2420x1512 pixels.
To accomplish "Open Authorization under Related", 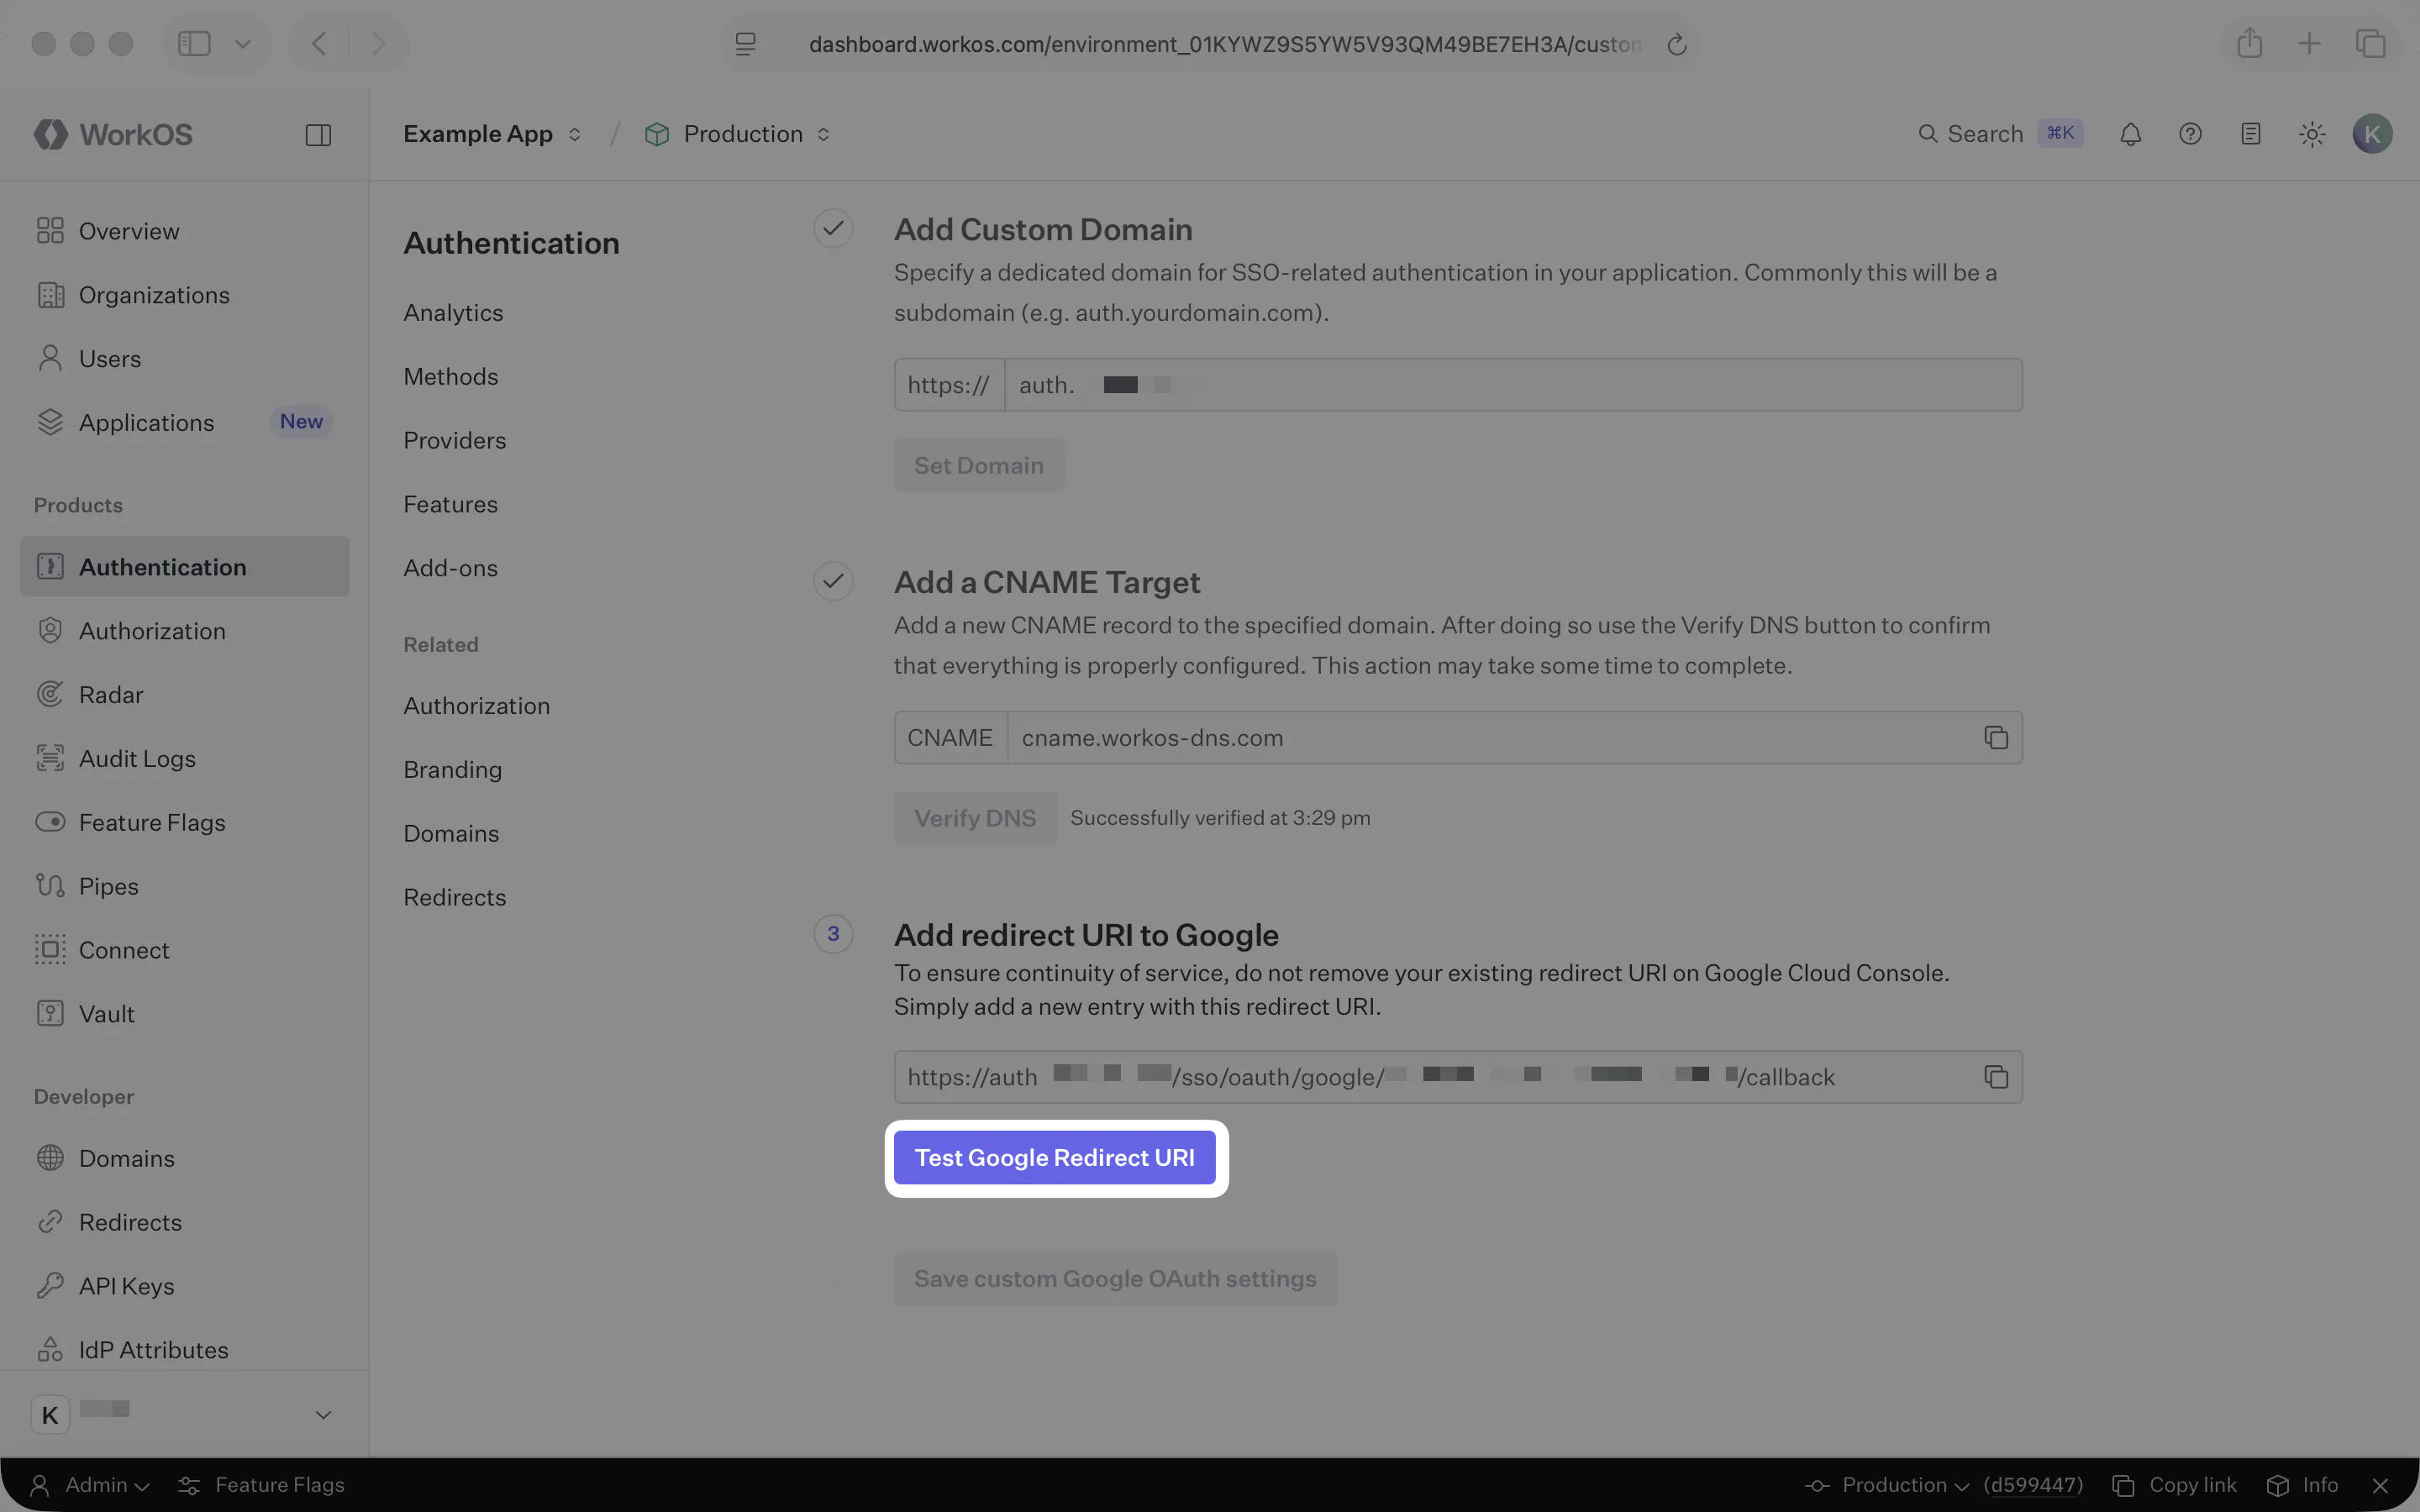I will point(477,706).
